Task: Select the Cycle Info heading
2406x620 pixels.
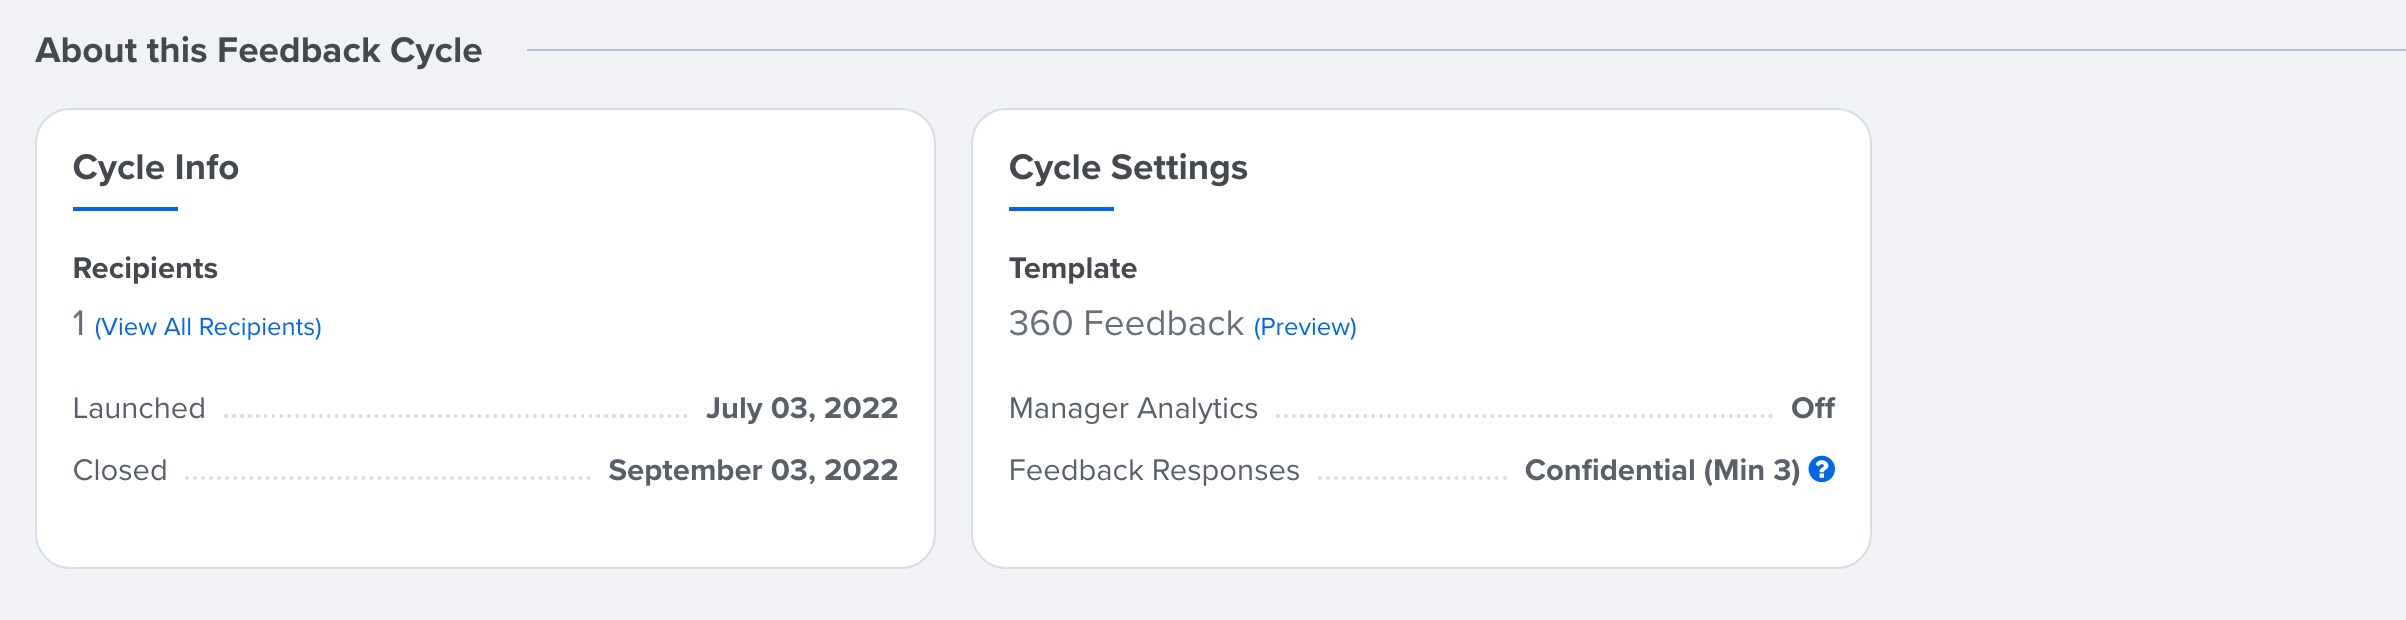Action: coord(156,167)
